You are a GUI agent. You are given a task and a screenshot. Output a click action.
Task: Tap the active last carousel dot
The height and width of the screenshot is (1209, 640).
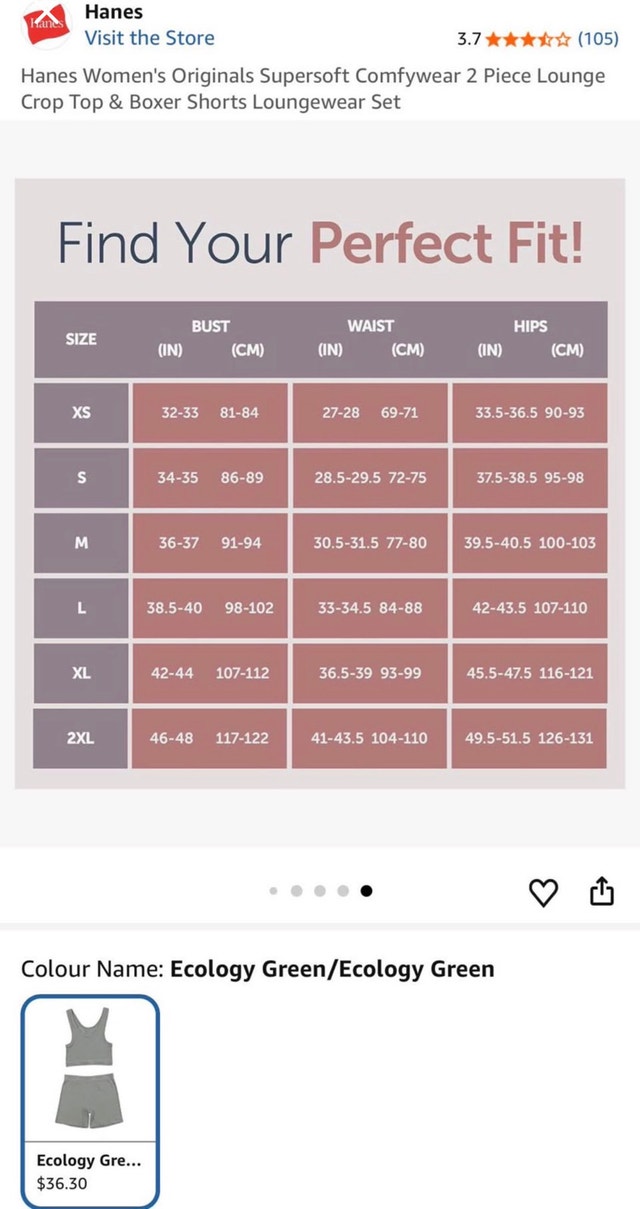coord(366,891)
